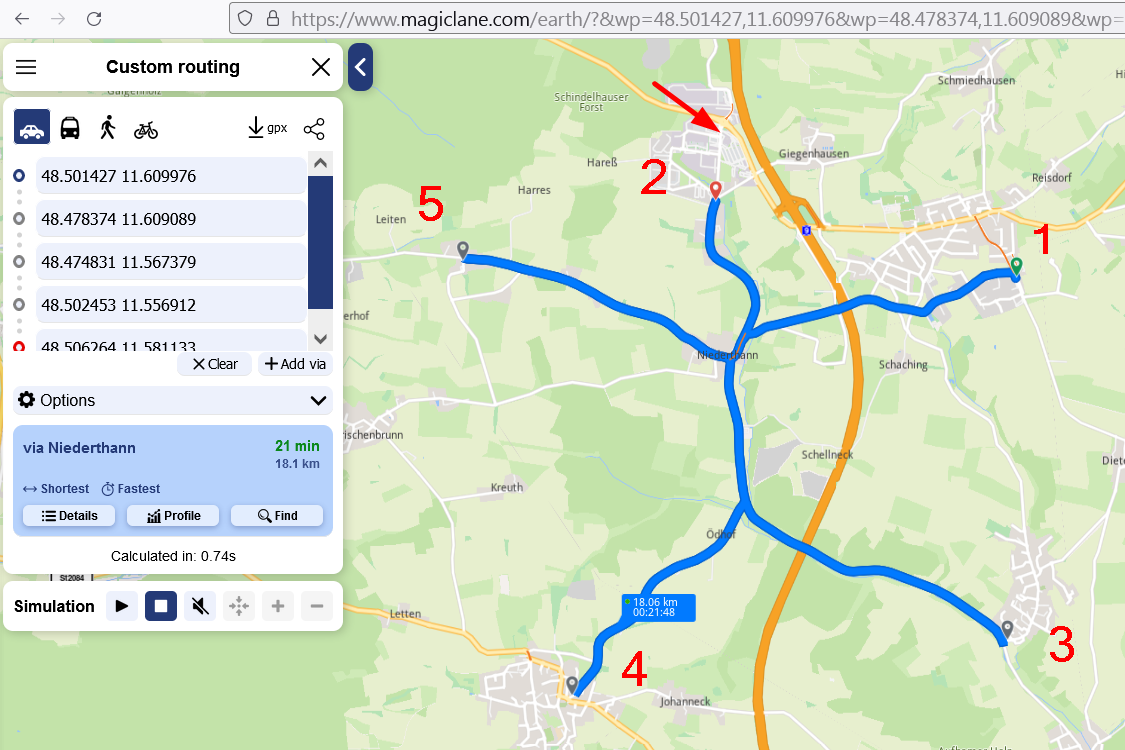The width and height of the screenshot is (1125, 750).
Task: Reload the browser page
Action: click(94, 19)
